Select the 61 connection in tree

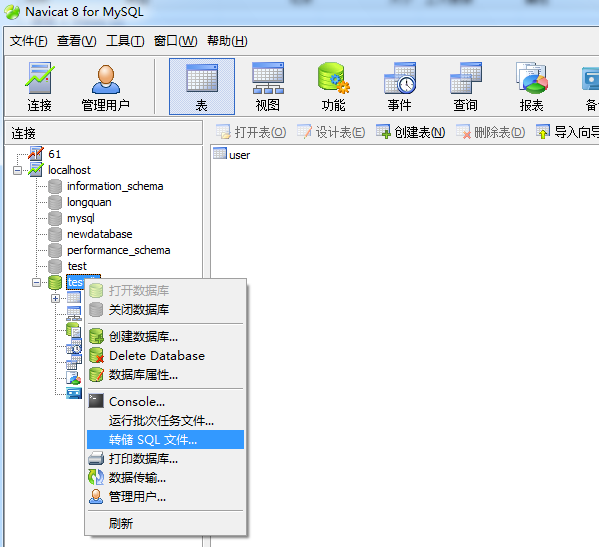tap(54, 154)
